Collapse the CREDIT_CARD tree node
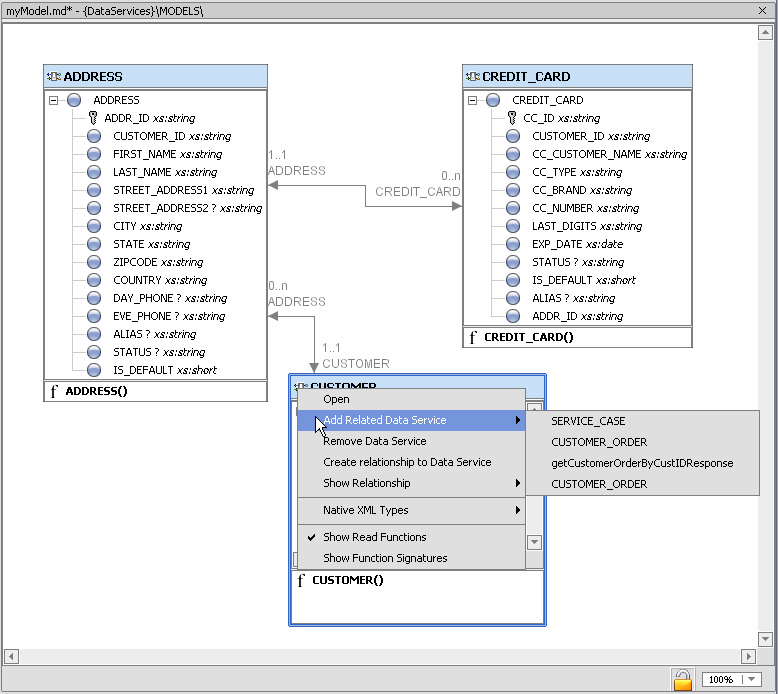The image size is (778, 694). point(472,100)
